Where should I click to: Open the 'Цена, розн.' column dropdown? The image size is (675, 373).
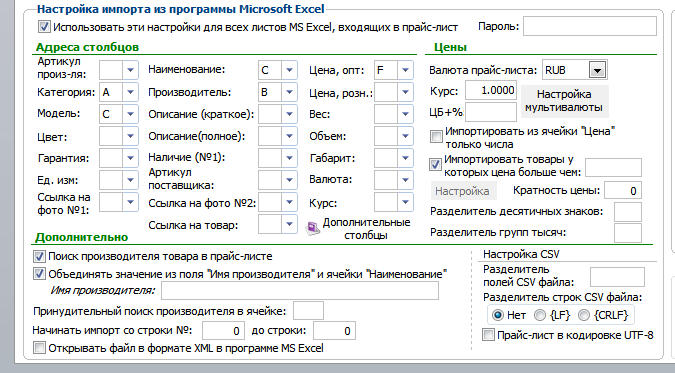(x=405, y=92)
